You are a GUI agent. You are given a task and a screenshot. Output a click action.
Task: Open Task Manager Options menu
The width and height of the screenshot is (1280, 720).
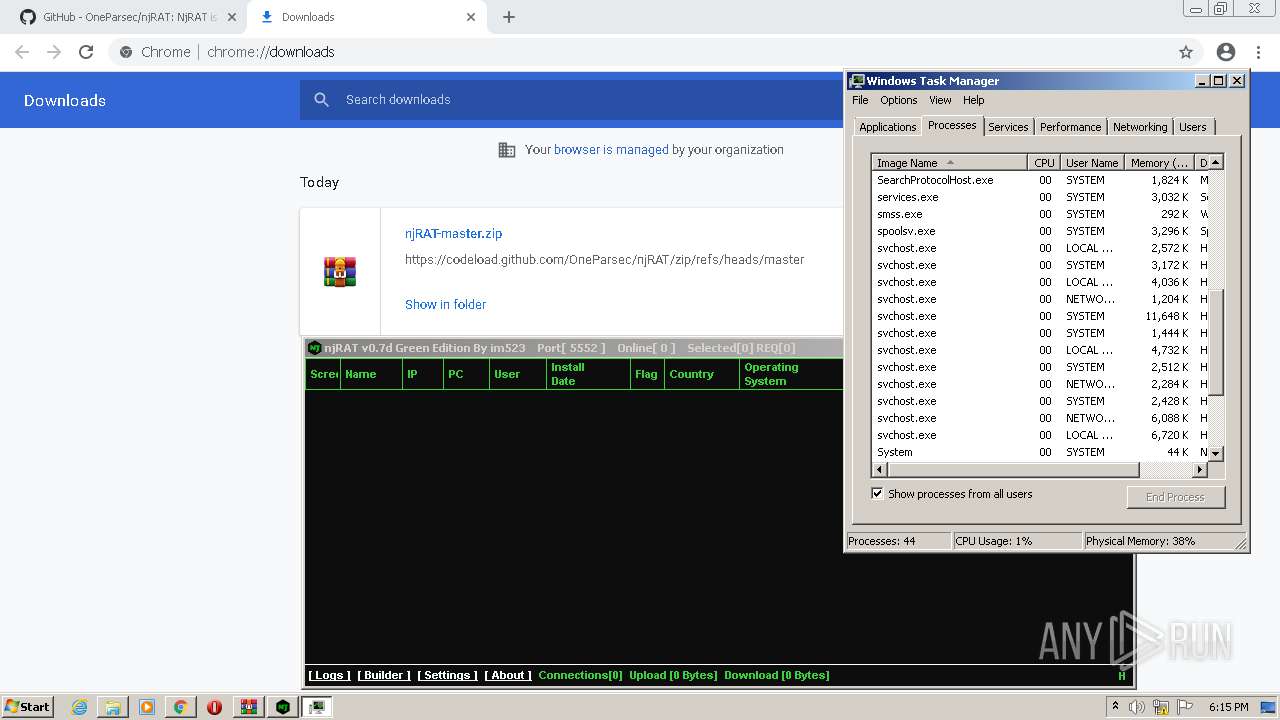pyautogui.click(x=898, y=100)
